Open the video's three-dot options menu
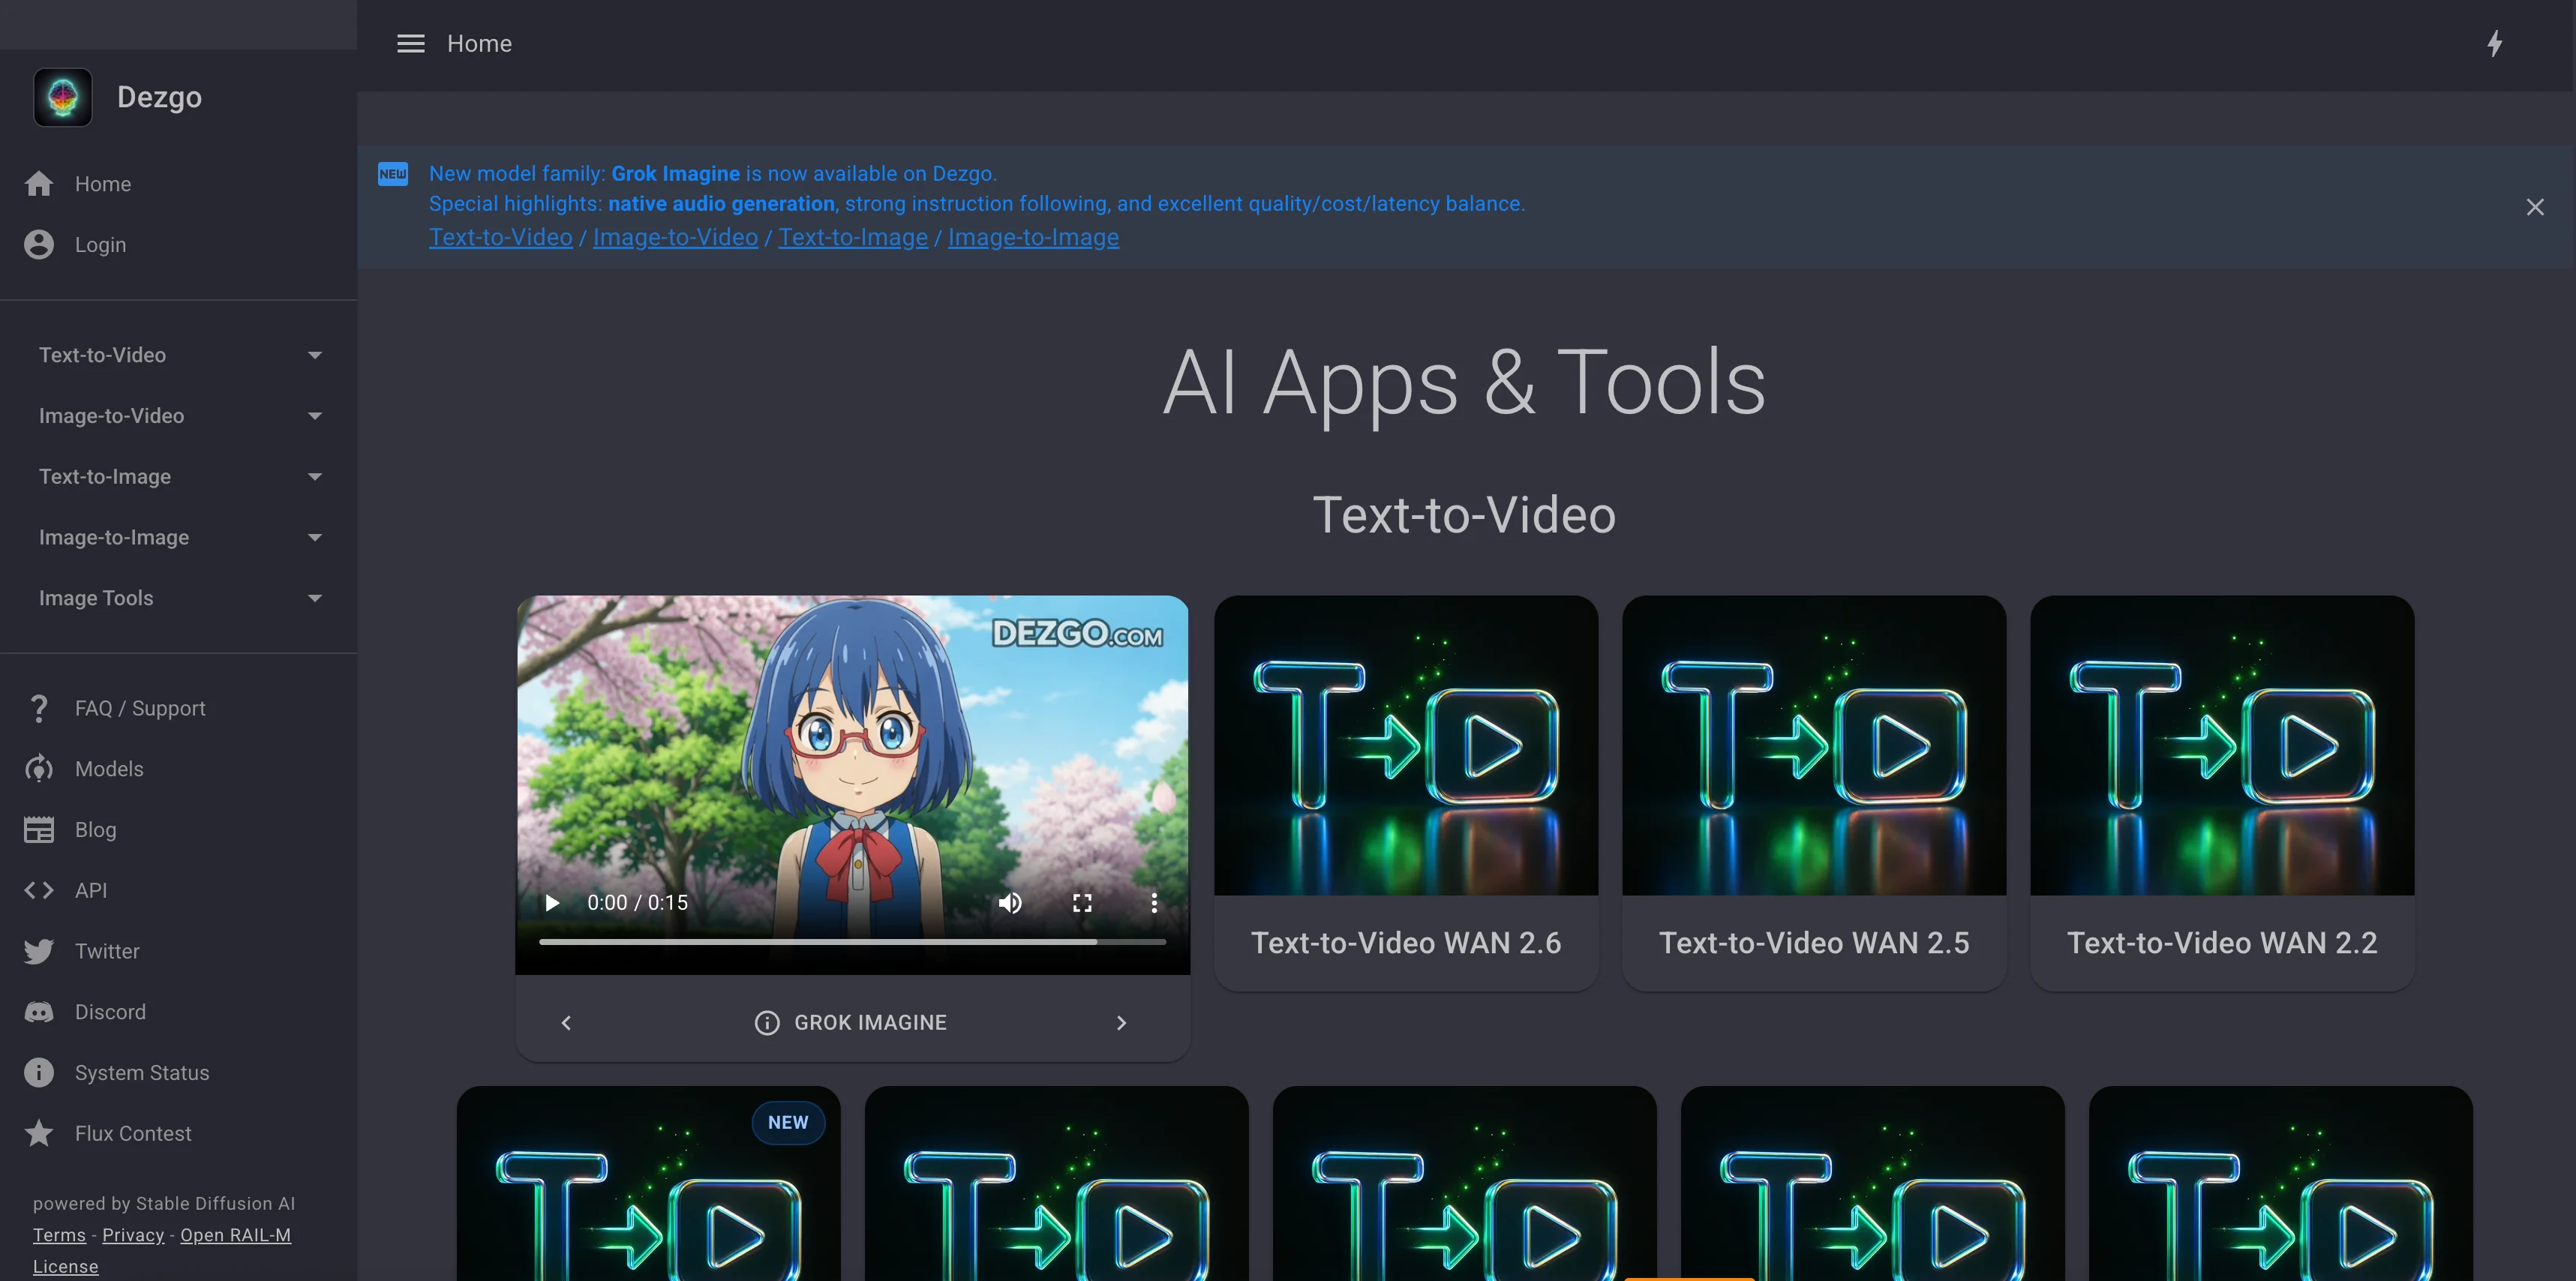 click(x=1154, y=903)
